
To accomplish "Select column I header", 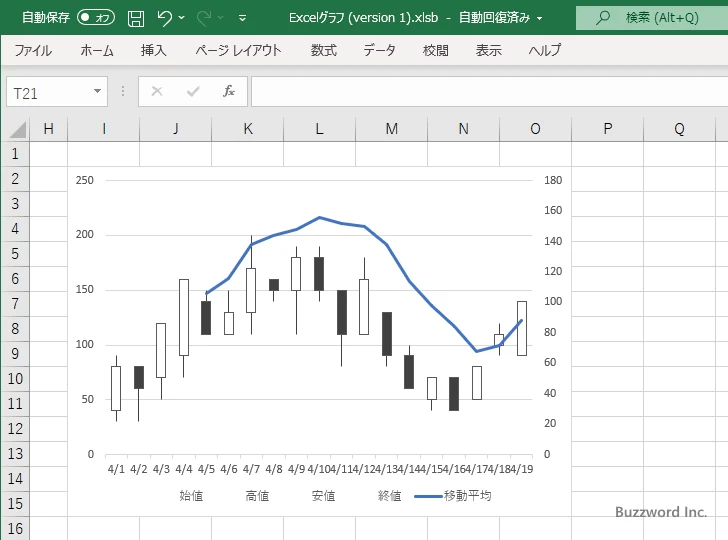I will coord(104,129).
